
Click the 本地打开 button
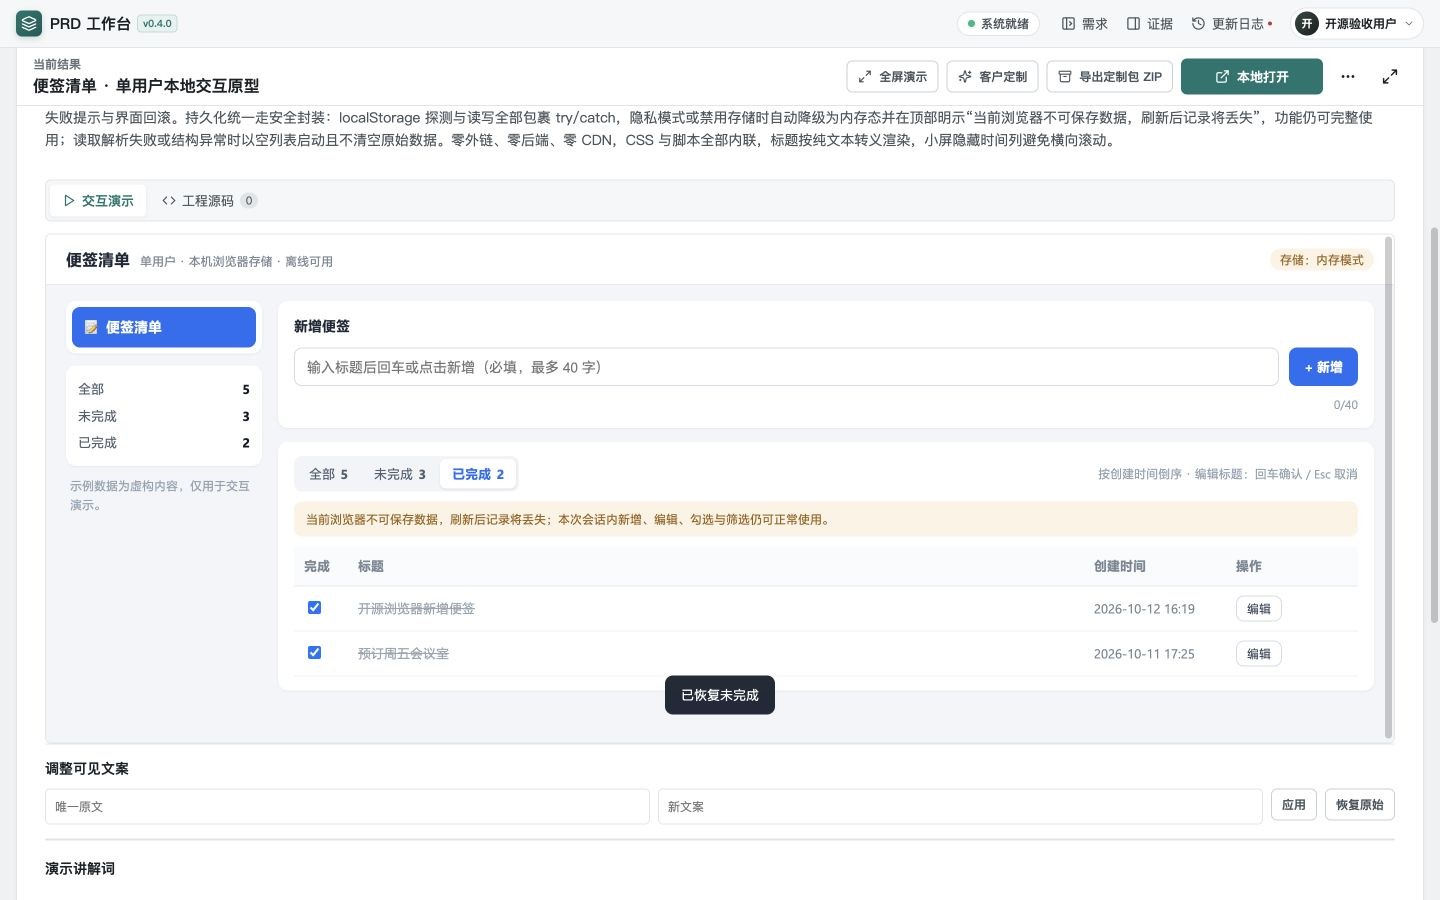(1251, 77)
